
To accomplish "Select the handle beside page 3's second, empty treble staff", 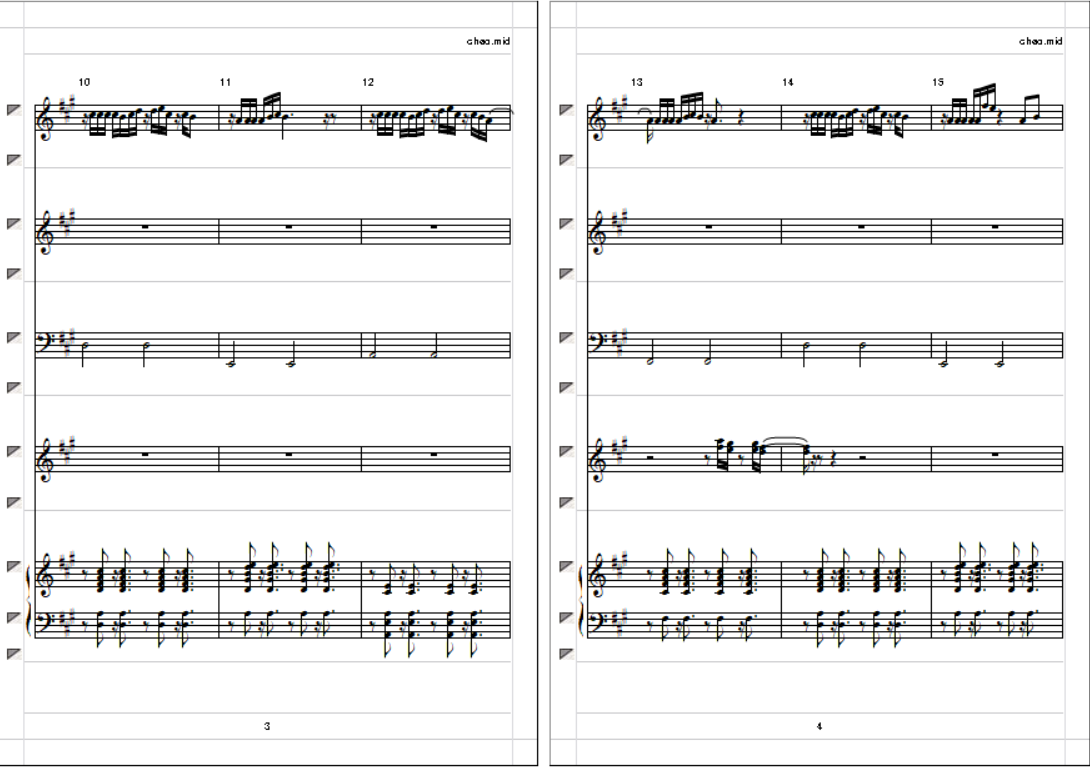I will pyautogui.click(x=13, y=223).
